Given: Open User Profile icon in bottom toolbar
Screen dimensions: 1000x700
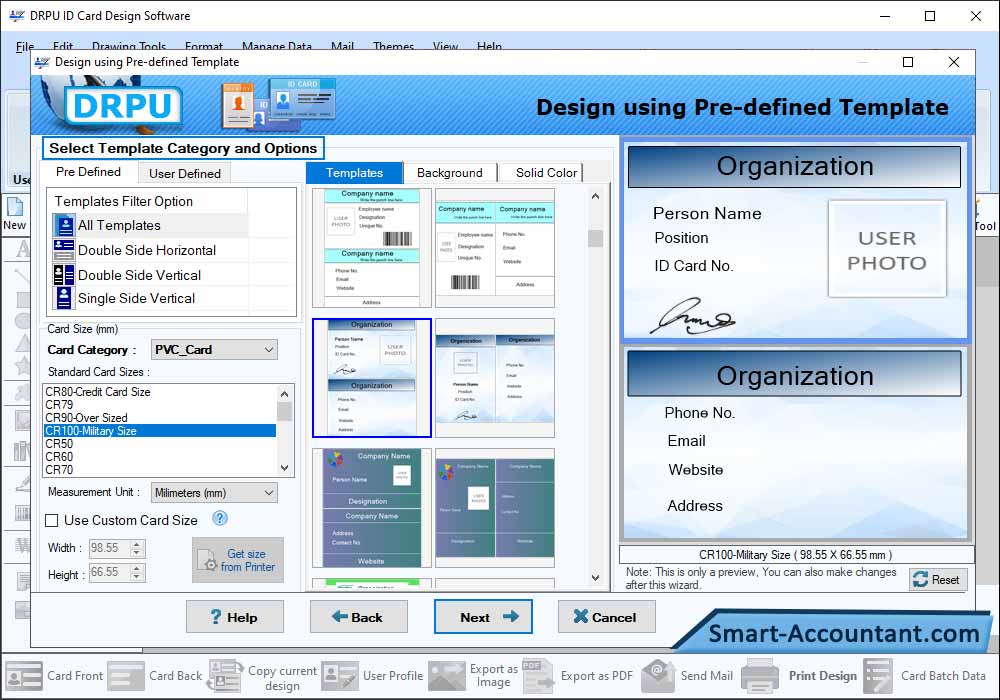Looking at the screenshot, I should pos(339,676).
